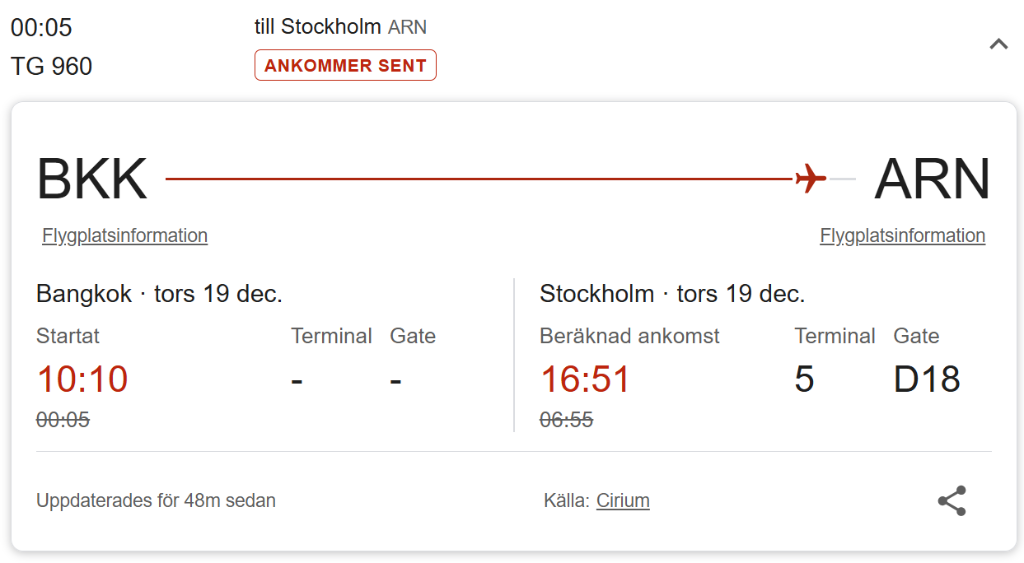1024x563 pixels.
Task: Click 'Uppdaterades för 48m sedan' text
Action: (156, 500)
